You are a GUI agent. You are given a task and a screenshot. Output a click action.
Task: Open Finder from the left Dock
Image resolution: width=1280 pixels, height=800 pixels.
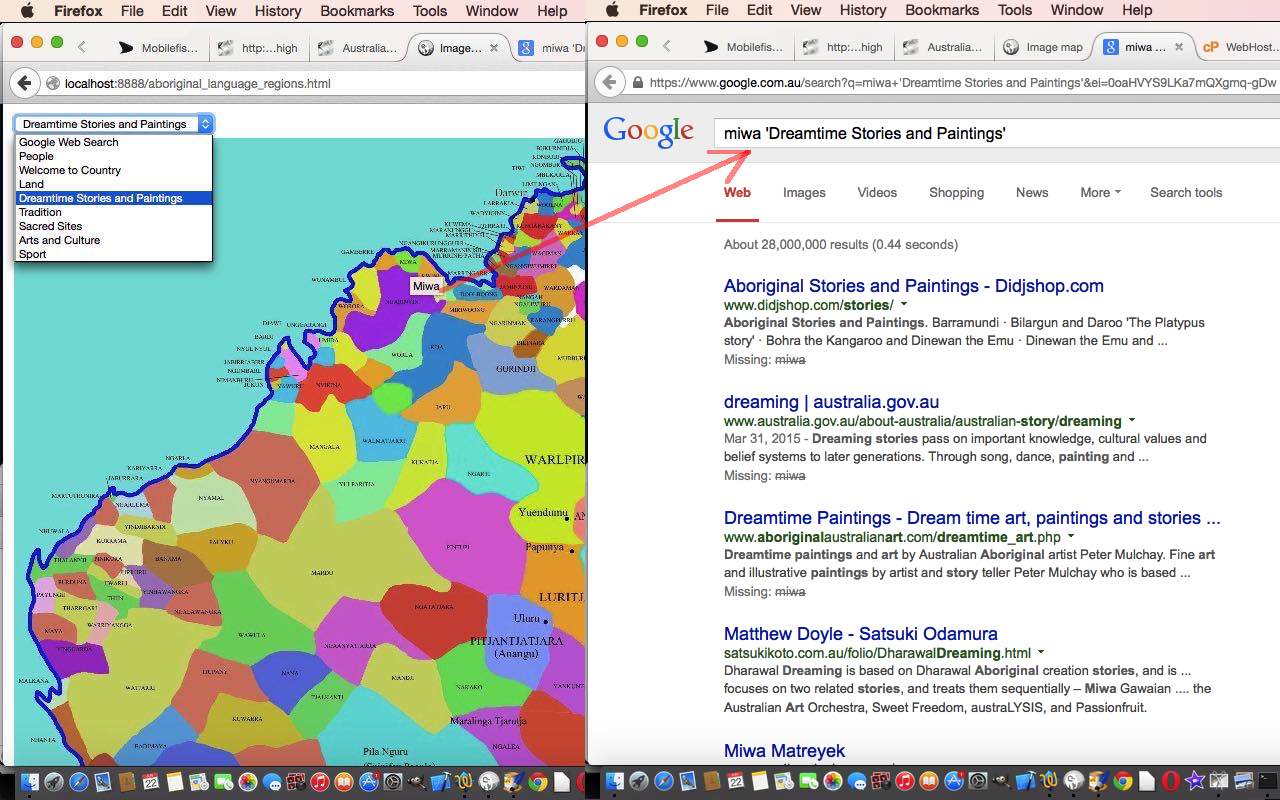coord(30,782)
